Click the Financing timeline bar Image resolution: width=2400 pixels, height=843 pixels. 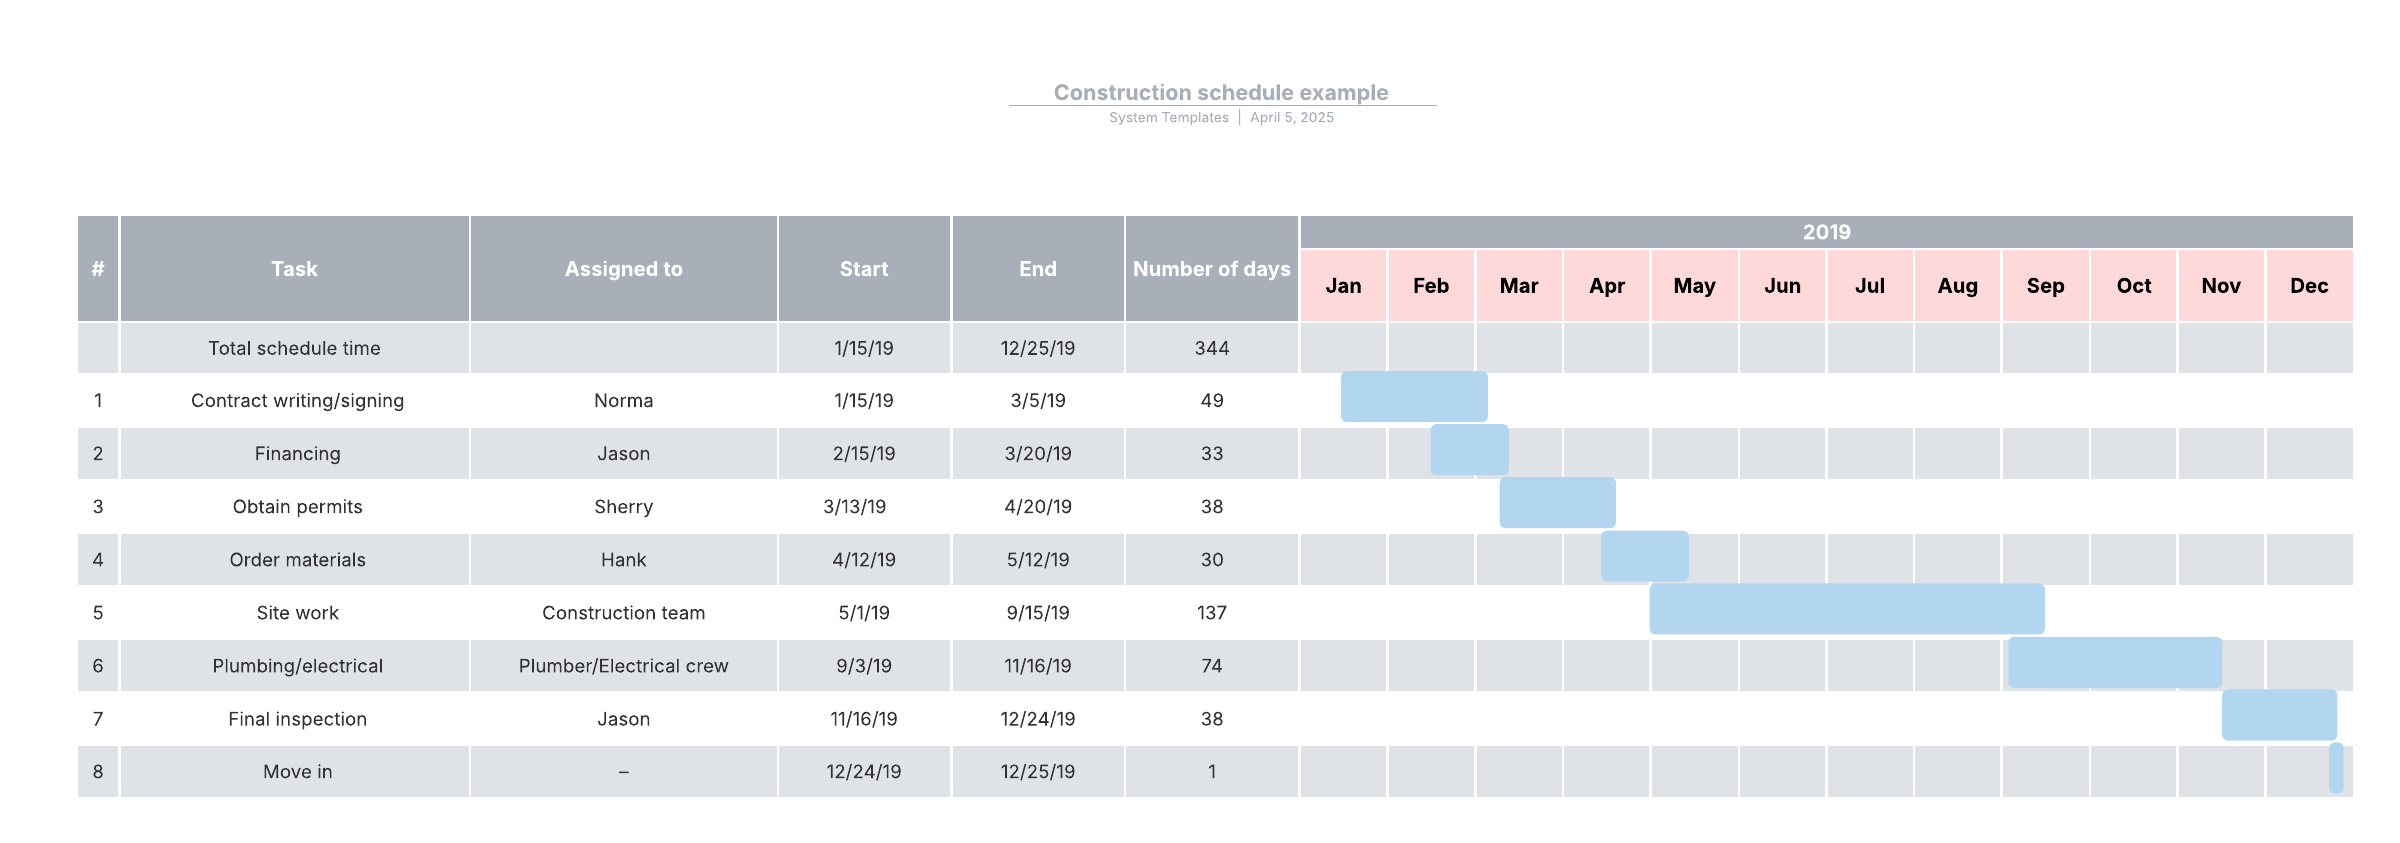click(x=1468, y=450)
